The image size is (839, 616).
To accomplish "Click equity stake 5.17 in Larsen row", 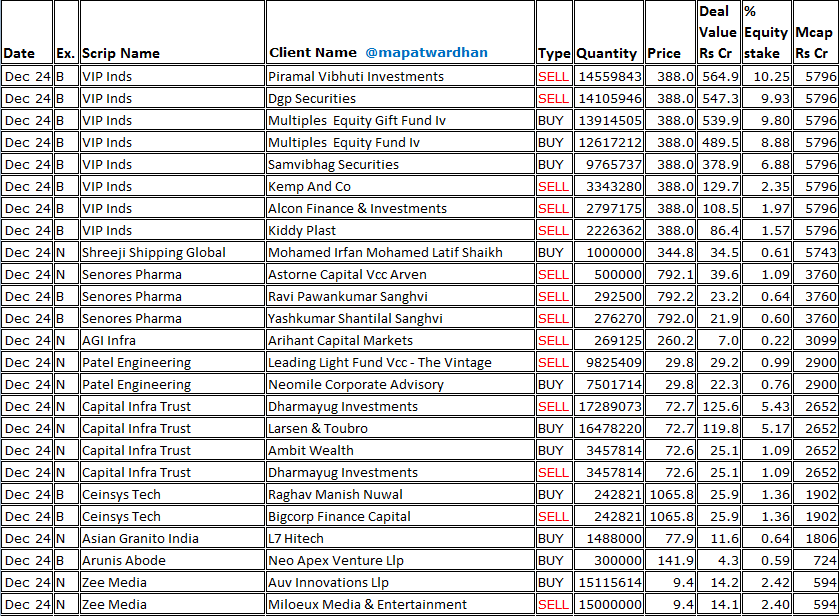I will click(775, 428).
